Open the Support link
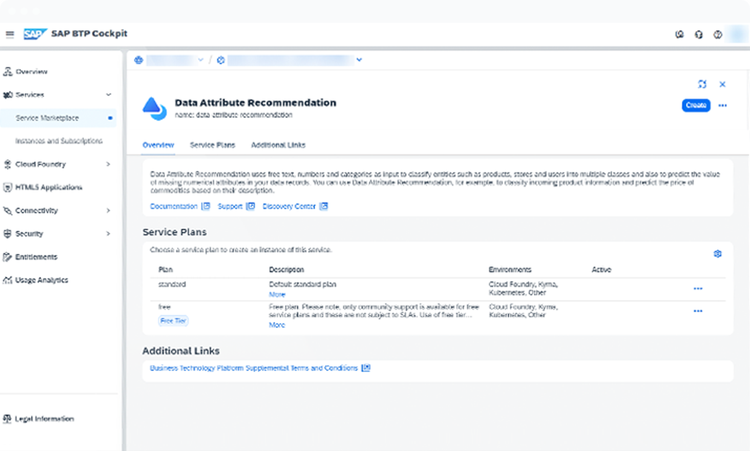The height and width of the screenshot is (451, 750). coord(230,206)
